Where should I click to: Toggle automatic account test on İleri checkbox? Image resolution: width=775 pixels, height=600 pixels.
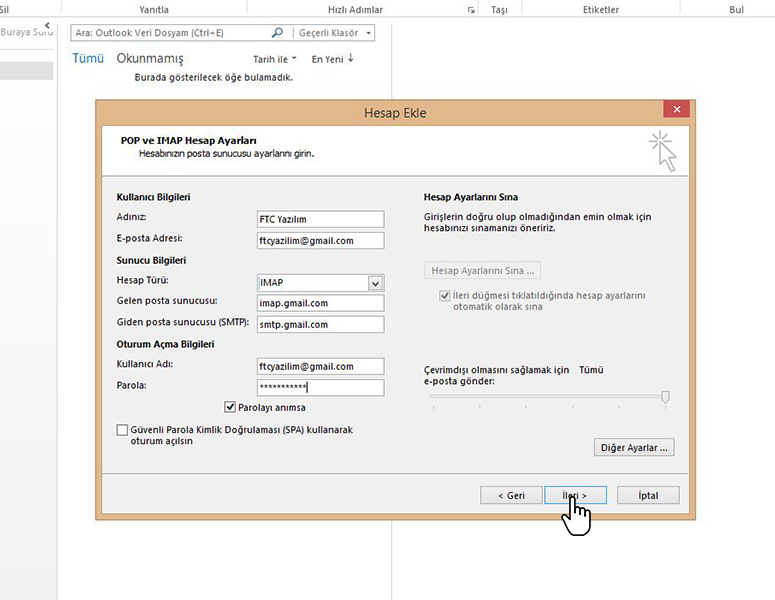[x=444, y=296]
